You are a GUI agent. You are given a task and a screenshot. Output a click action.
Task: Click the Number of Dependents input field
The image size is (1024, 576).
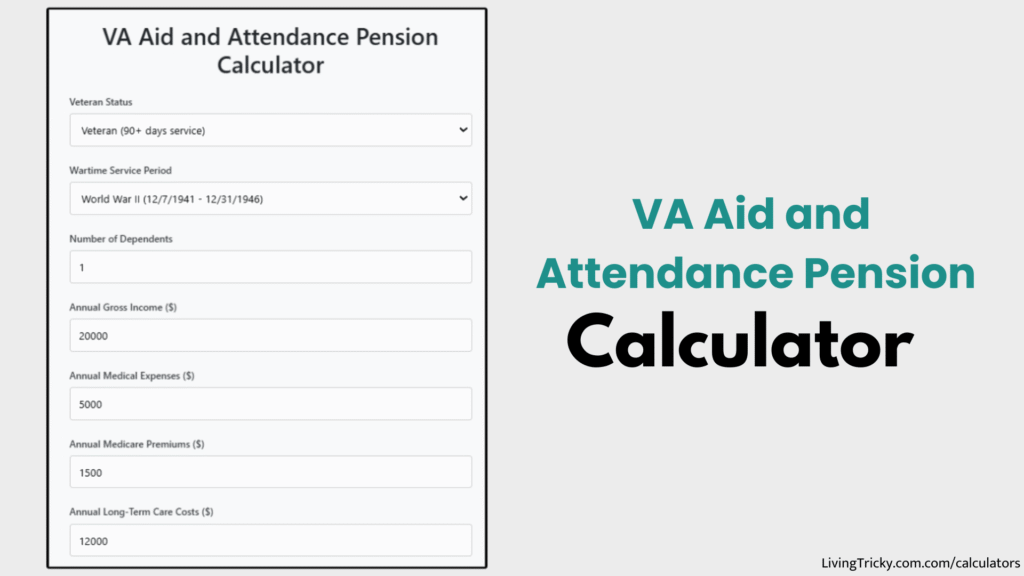point(270,266)
